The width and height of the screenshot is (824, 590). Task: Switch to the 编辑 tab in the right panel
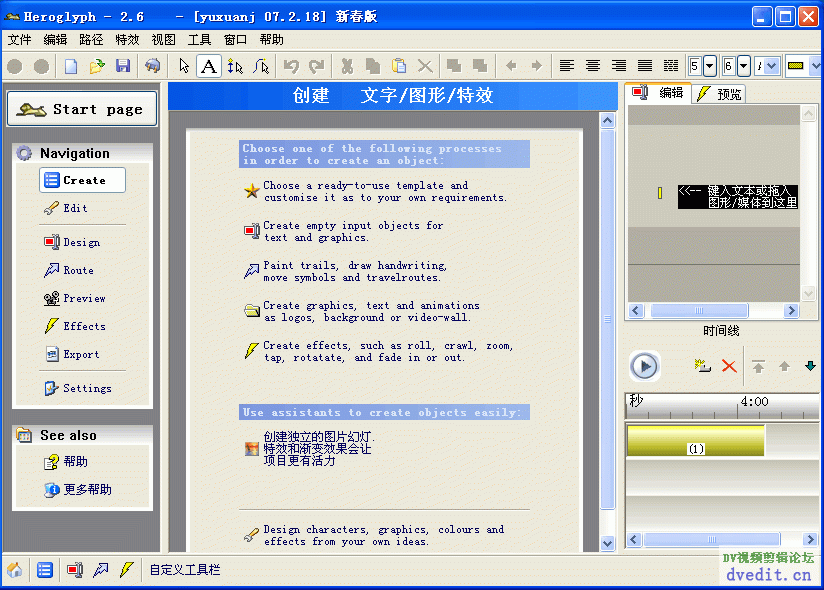click(658, 93)
